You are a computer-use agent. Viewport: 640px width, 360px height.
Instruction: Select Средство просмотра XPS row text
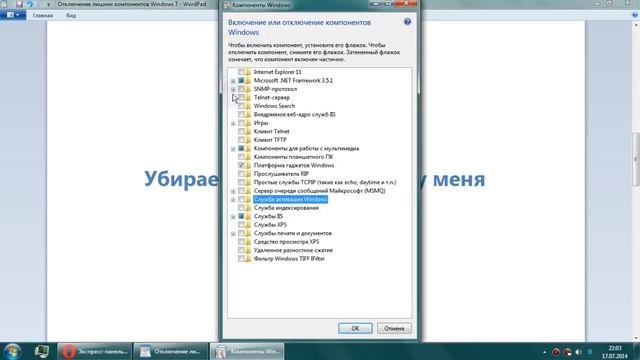tap(286, 242)
